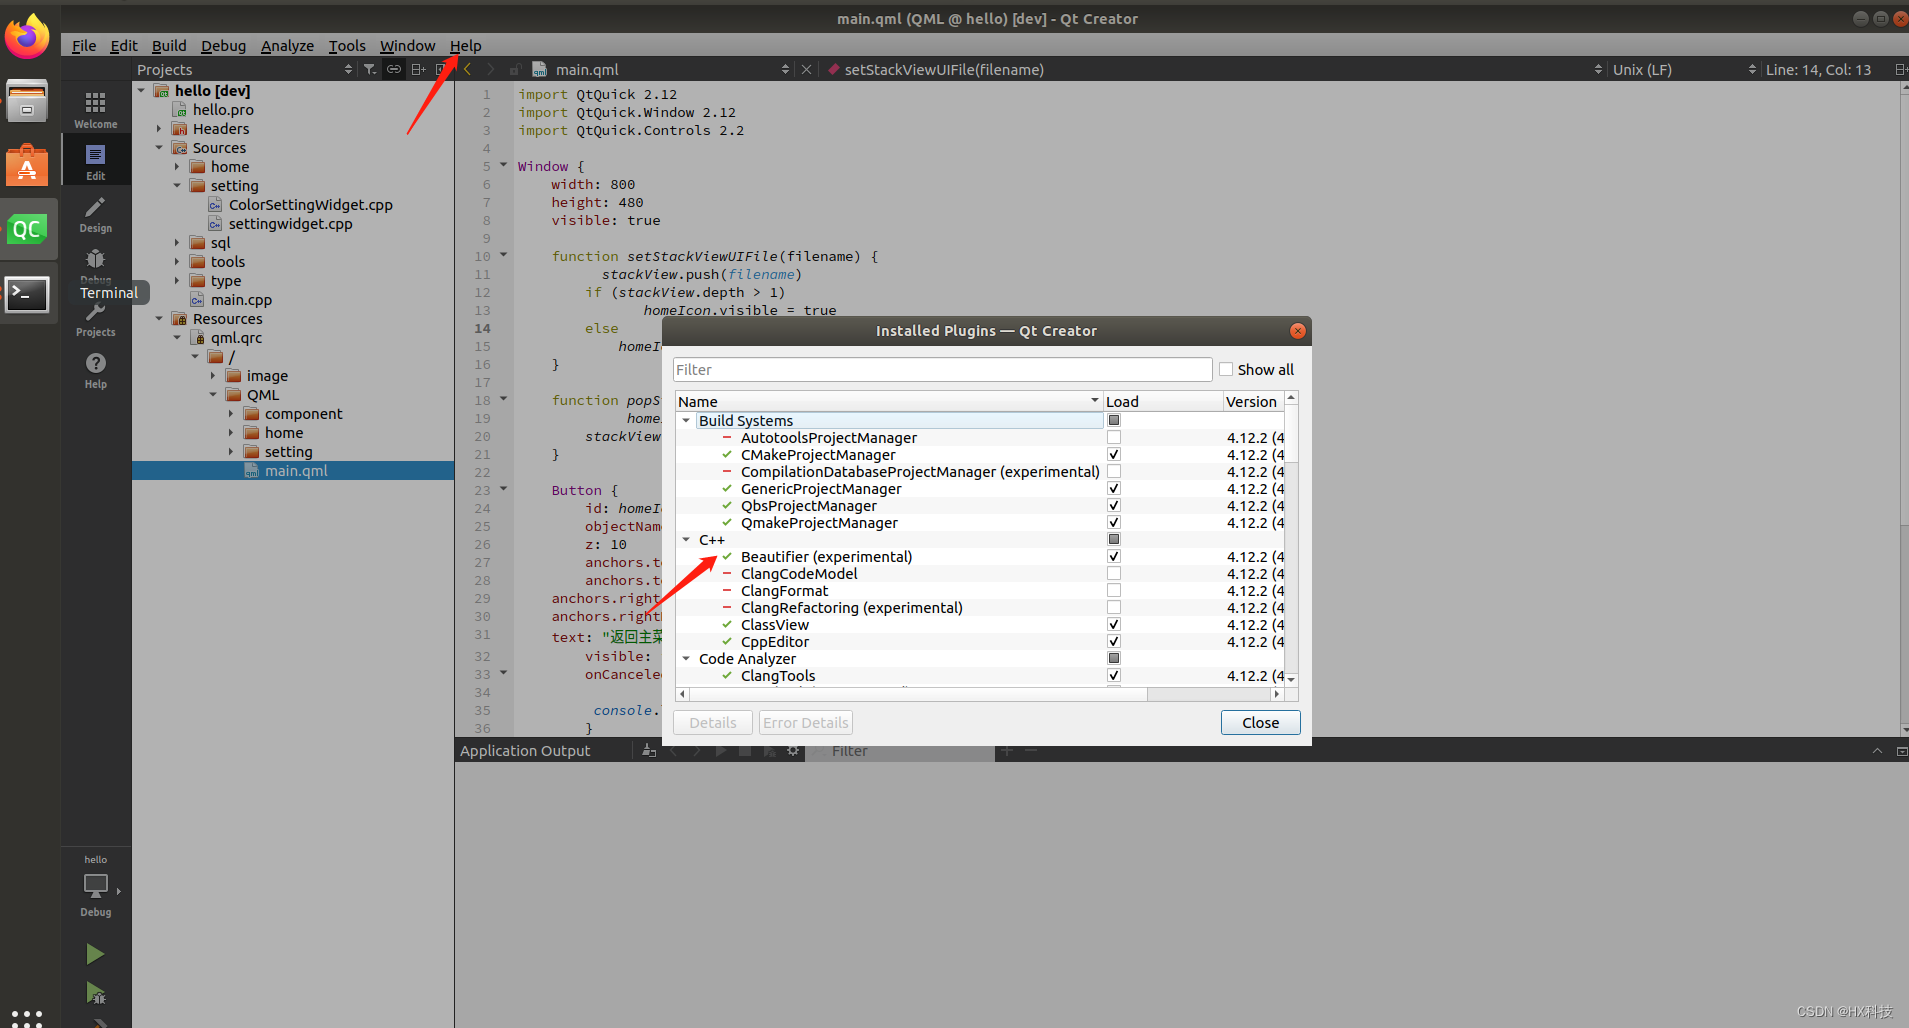This screenshot has height=1028, width=1909.
Task: Expand the image folder under qml.qrc
Action: [x=213, y=376]
